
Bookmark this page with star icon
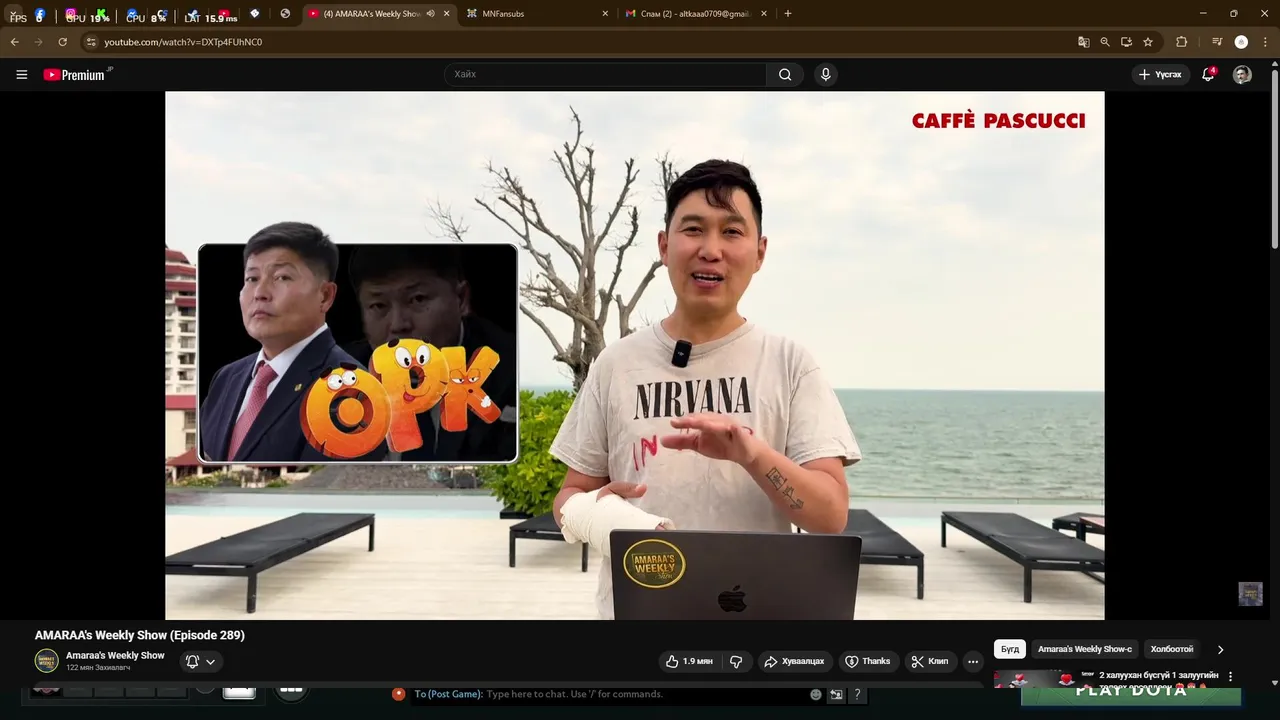point(1148,42)
